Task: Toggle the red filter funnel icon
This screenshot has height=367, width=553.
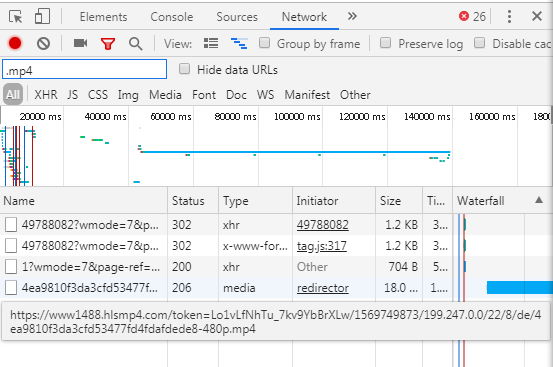Action: 108,44
